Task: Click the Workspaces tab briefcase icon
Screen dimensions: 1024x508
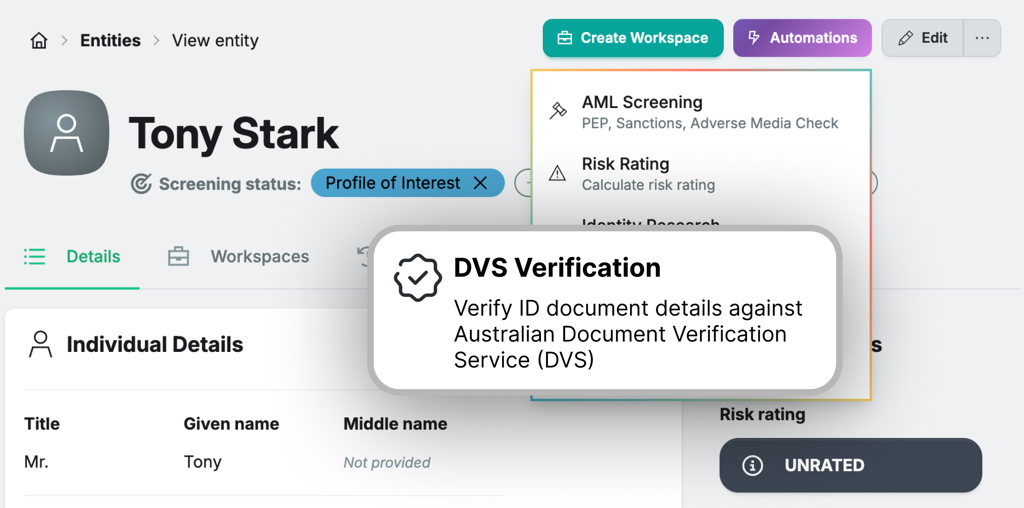Action: pos(178,257)
